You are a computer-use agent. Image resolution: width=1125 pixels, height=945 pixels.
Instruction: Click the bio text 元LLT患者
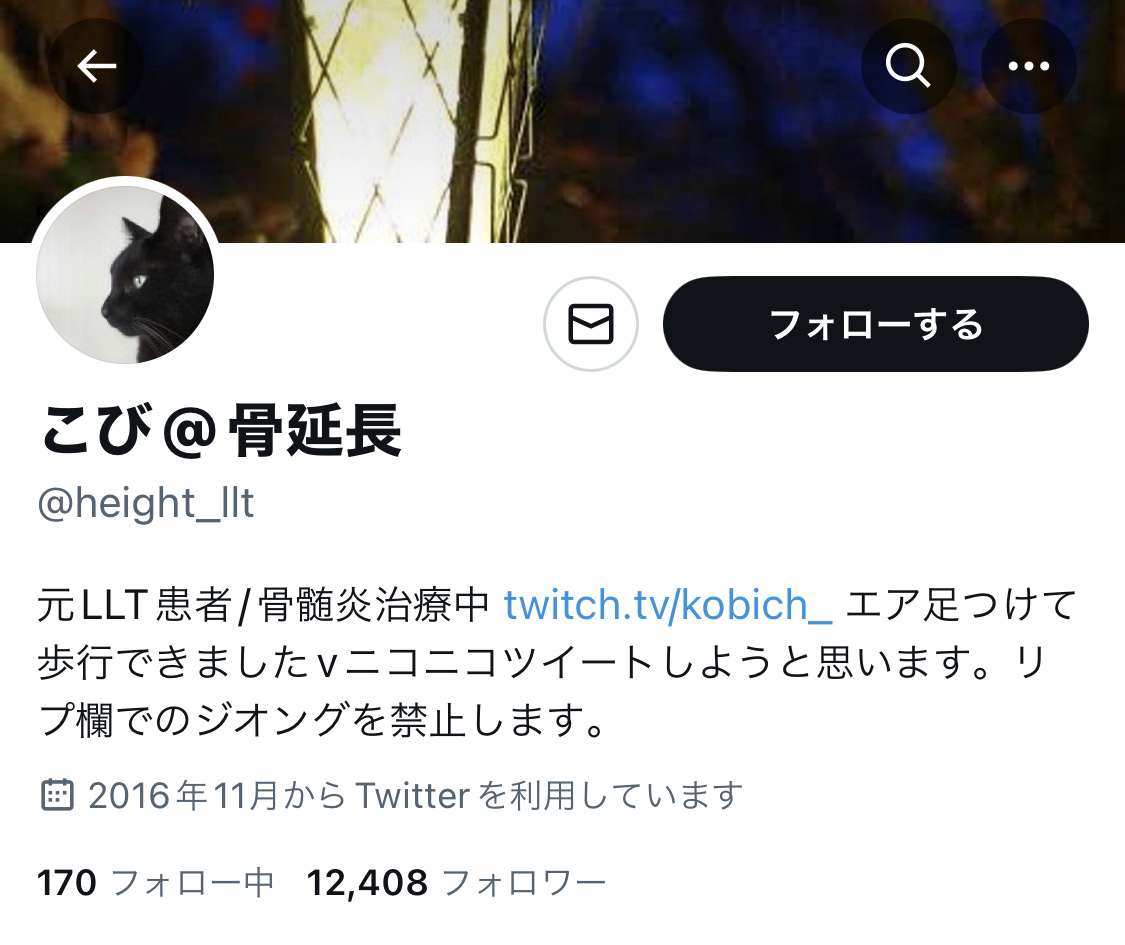pos(134,604)
